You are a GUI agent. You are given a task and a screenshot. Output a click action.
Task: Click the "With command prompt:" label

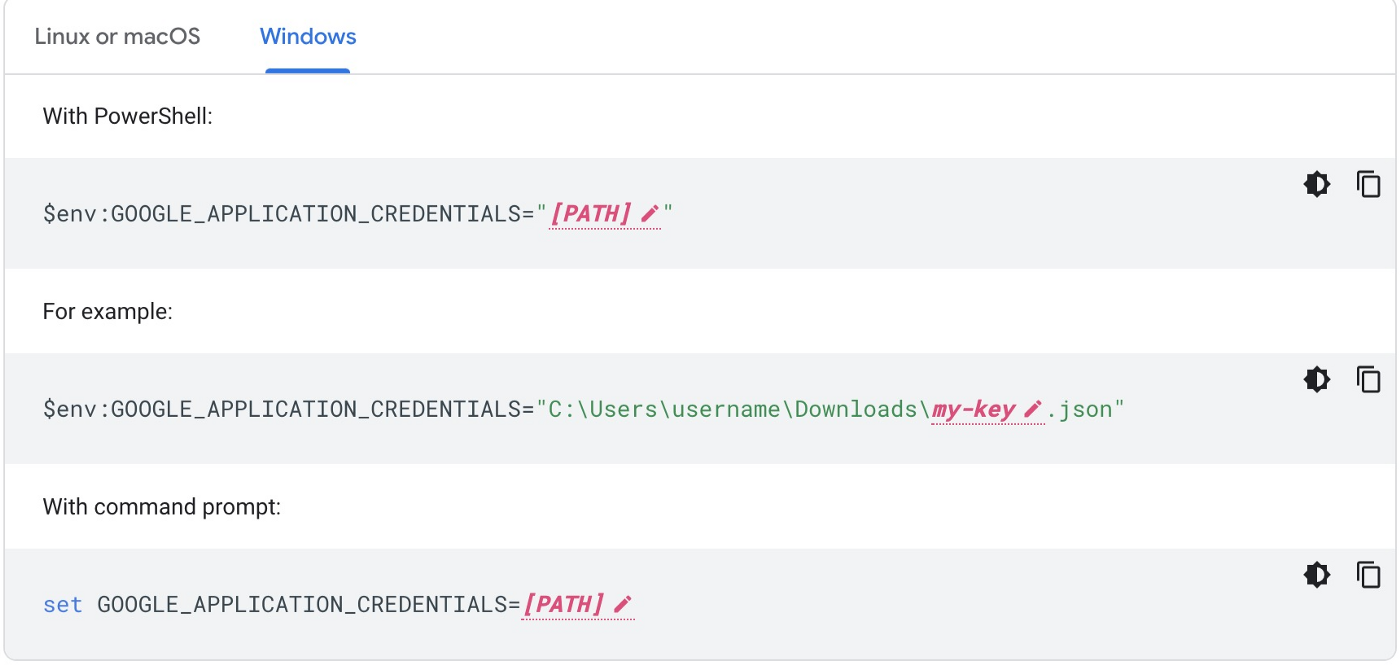coord(162,507)
